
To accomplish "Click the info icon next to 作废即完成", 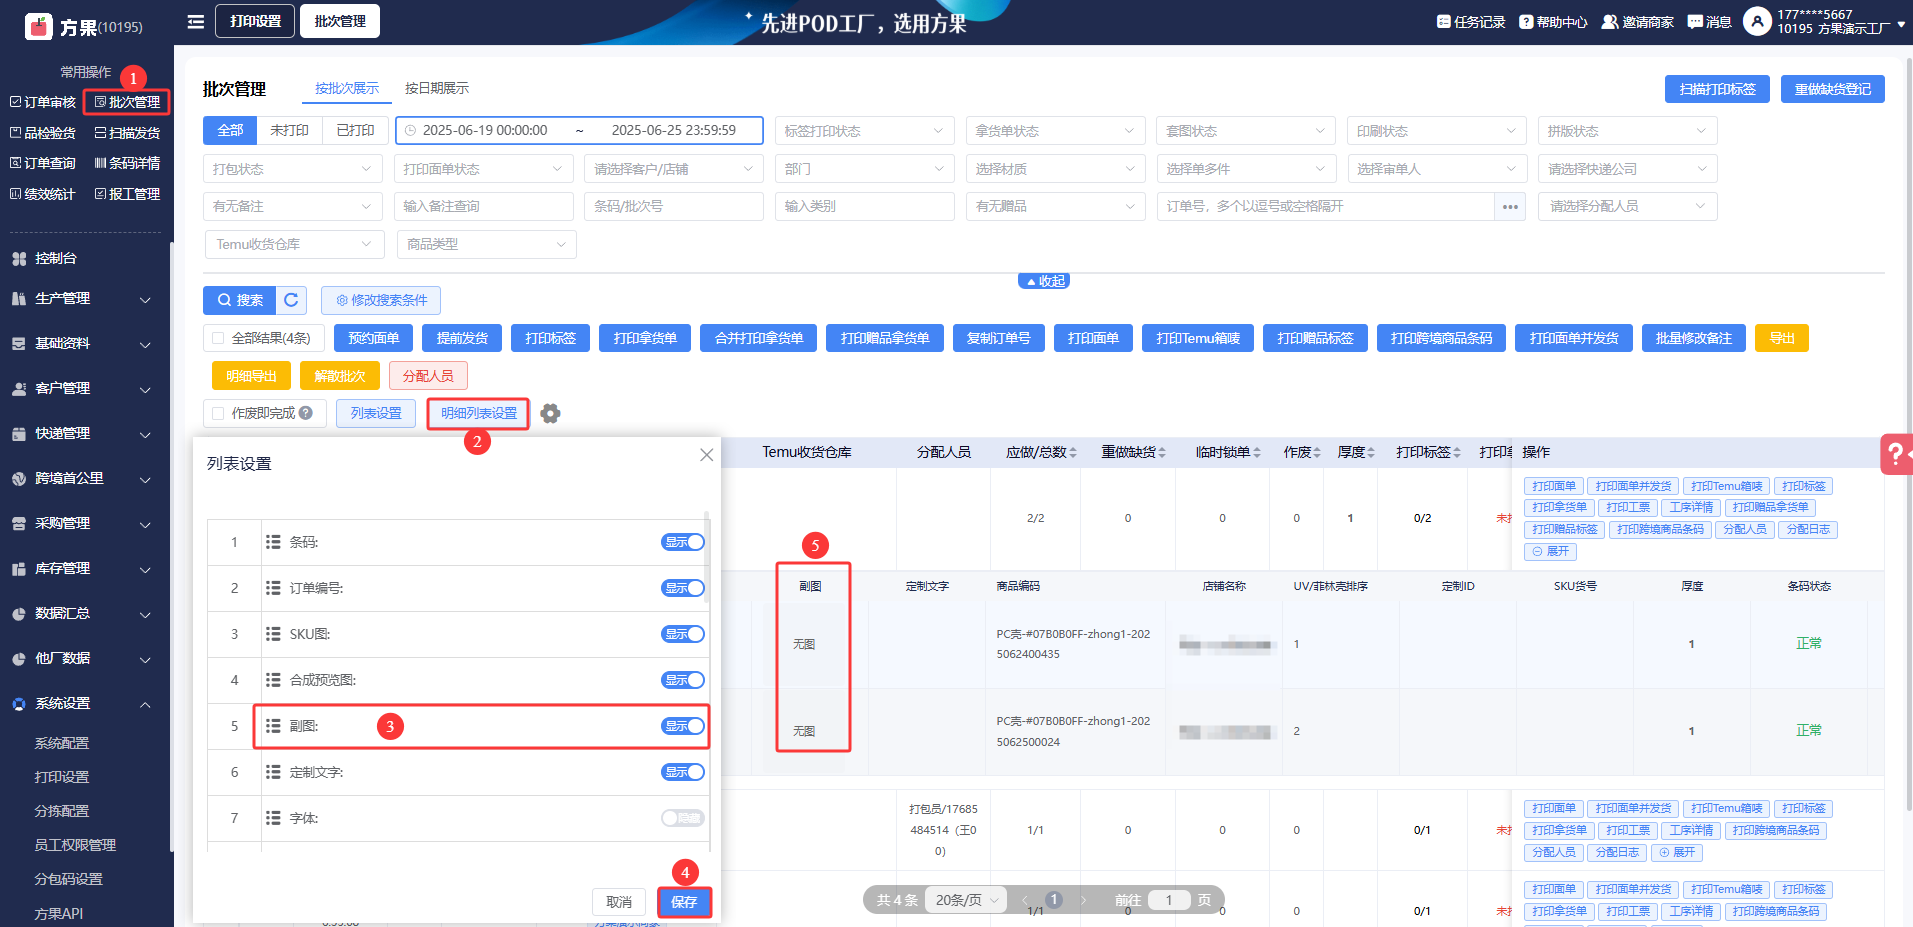I will click(306, 413).
